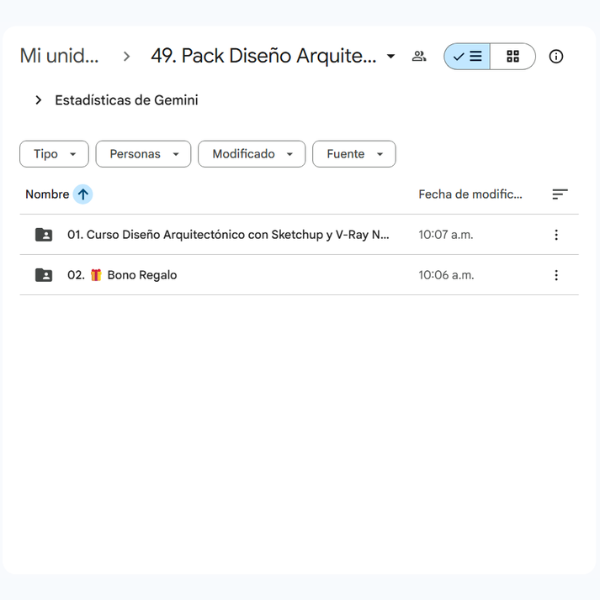The image size is (600, 600).
Task: Click shared folder icon for Curso Diseño Arquitectónico
Action: pyautogui.click(x=44, y=235)
